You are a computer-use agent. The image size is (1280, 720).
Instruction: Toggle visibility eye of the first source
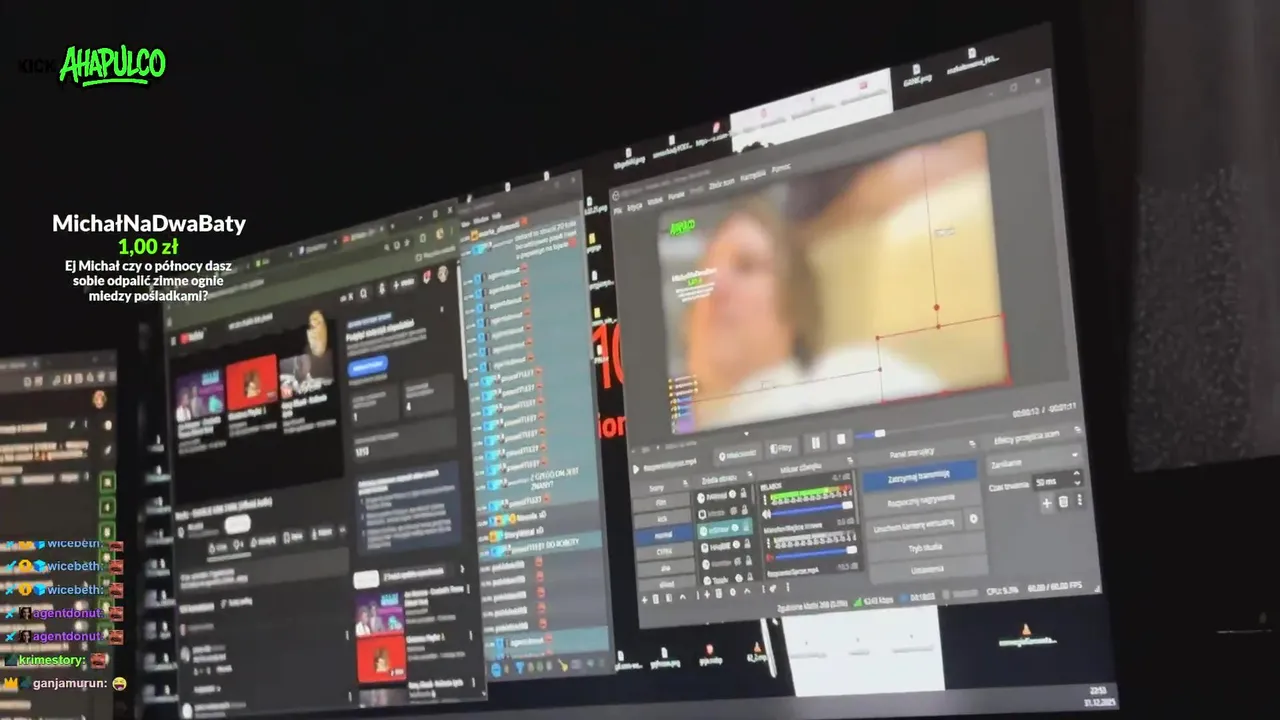732,494
